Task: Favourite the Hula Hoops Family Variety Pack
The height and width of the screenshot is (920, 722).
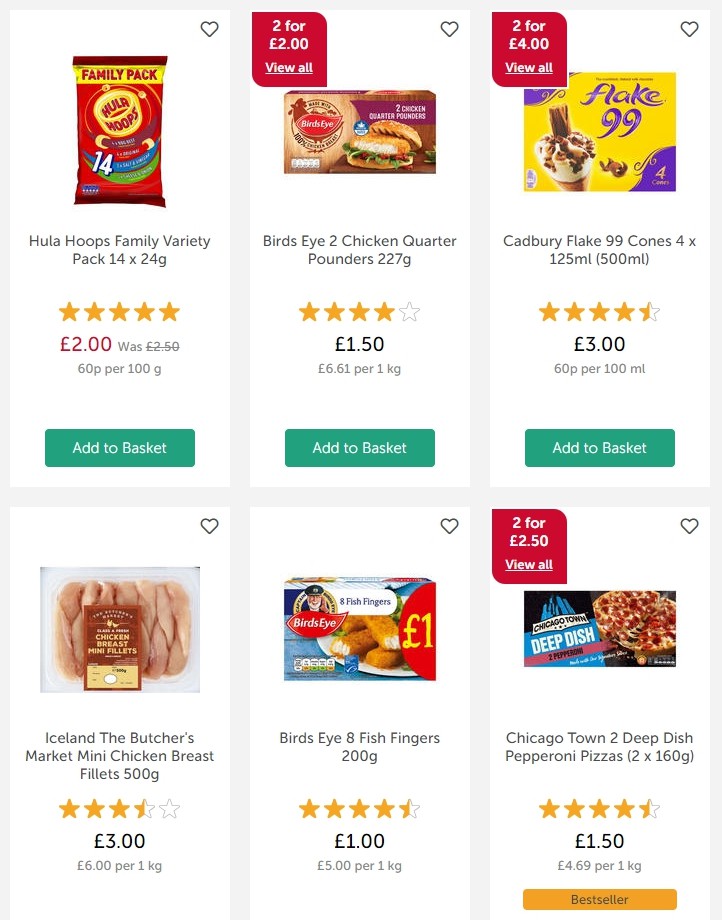Action: [x=209, y=30]
